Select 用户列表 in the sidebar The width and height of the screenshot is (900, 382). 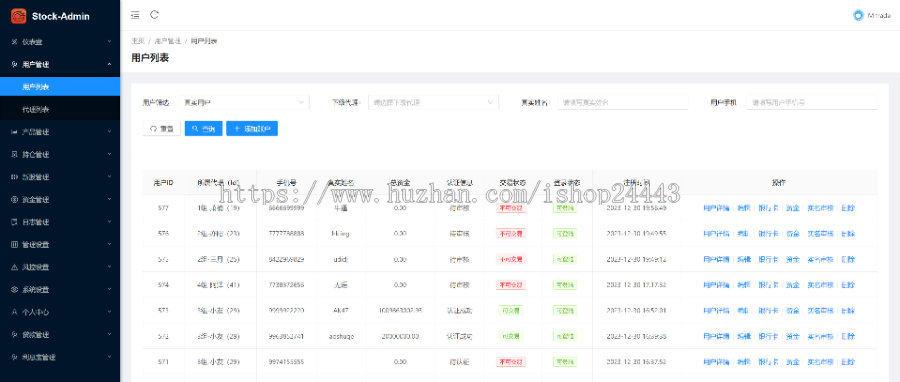60,87
